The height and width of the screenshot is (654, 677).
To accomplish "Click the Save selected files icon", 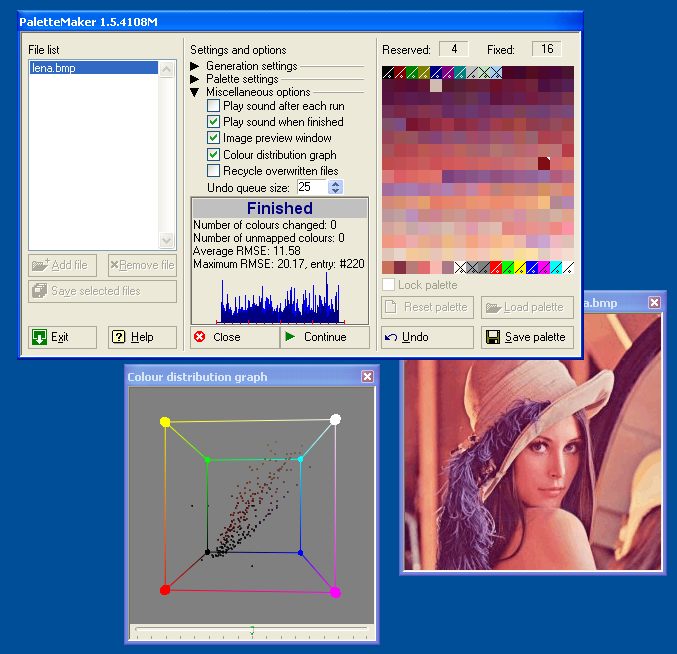I will tap(39, 291).
